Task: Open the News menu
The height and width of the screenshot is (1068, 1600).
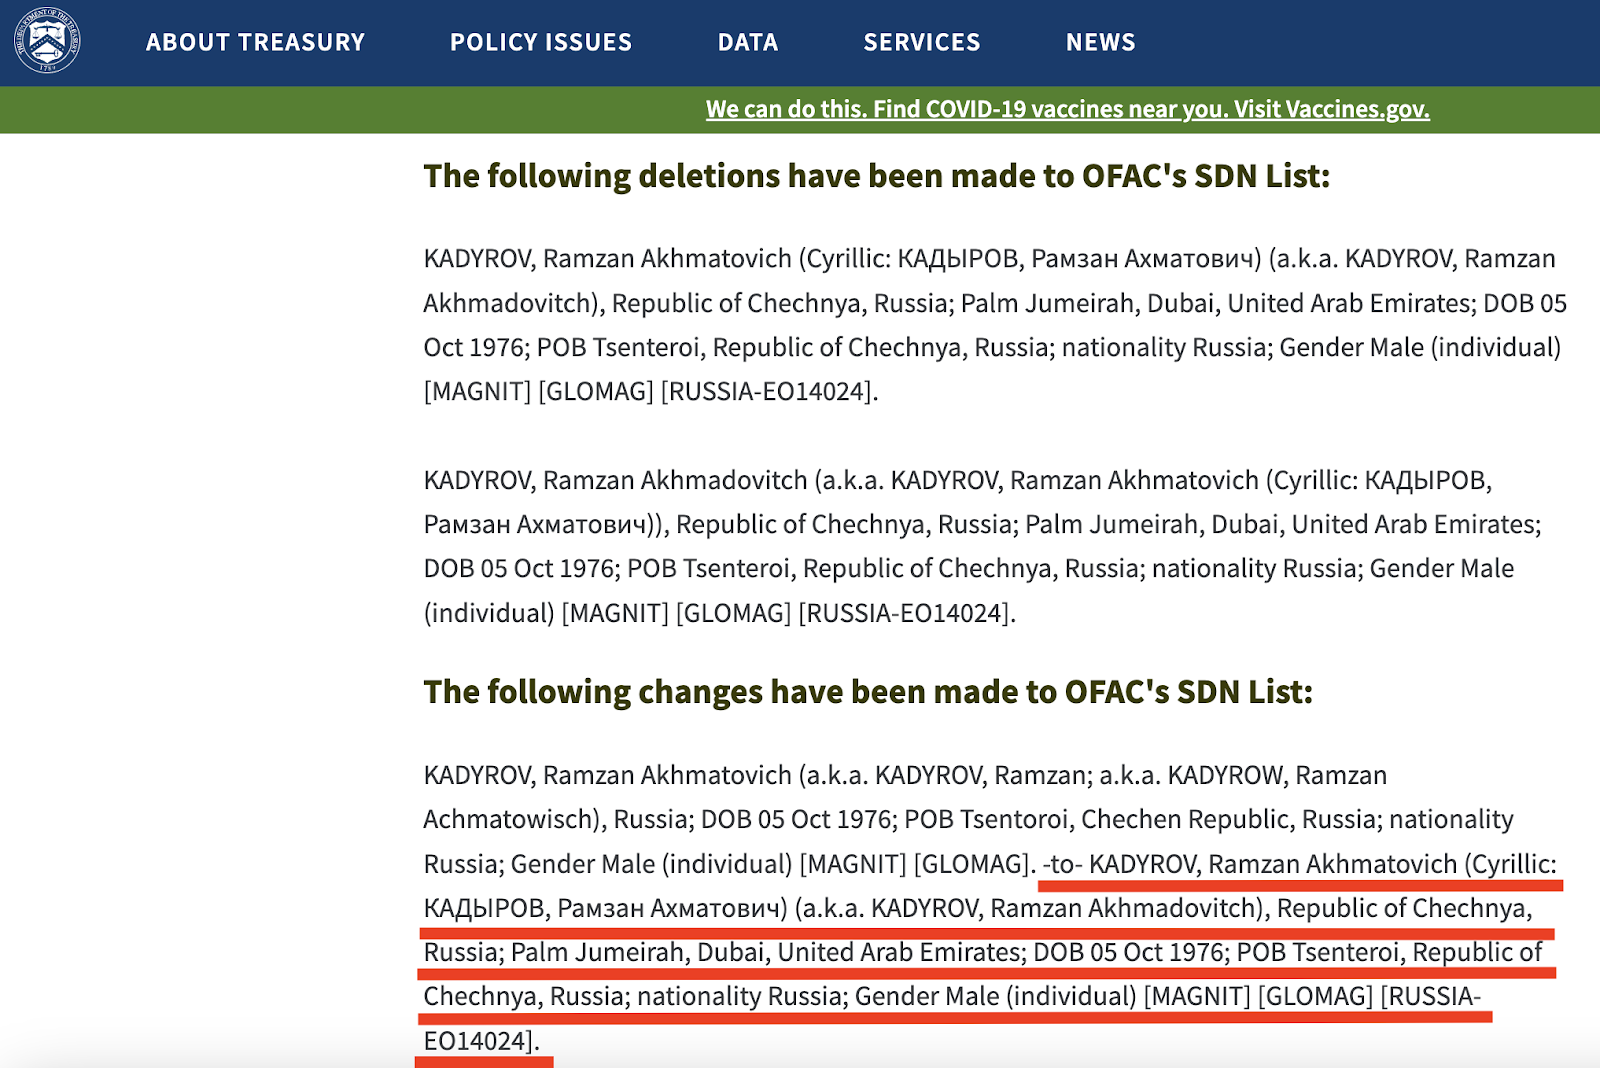Action: (1101, 42)
